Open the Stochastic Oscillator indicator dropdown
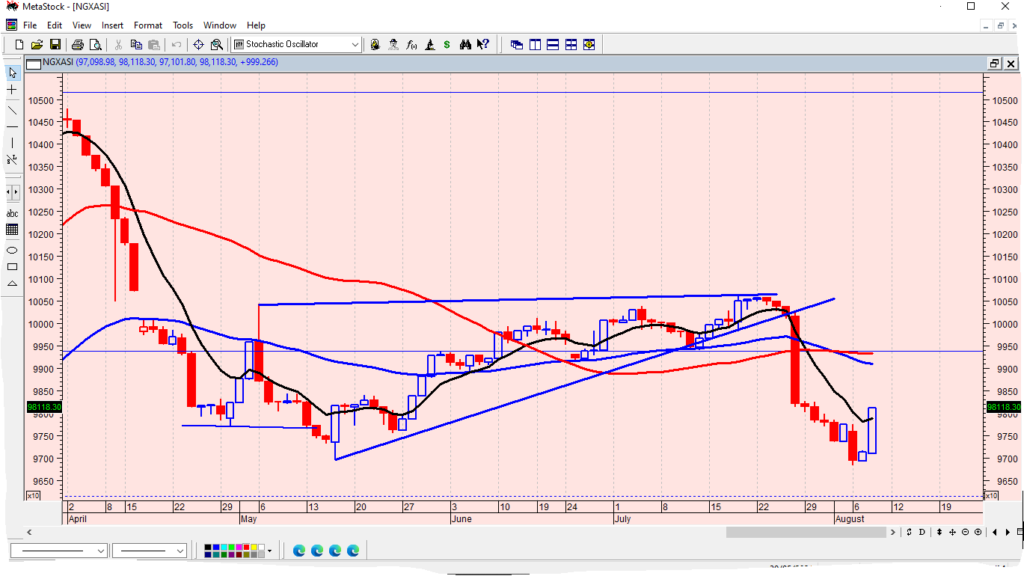1024x576 pixels. [x=355, y=44]
